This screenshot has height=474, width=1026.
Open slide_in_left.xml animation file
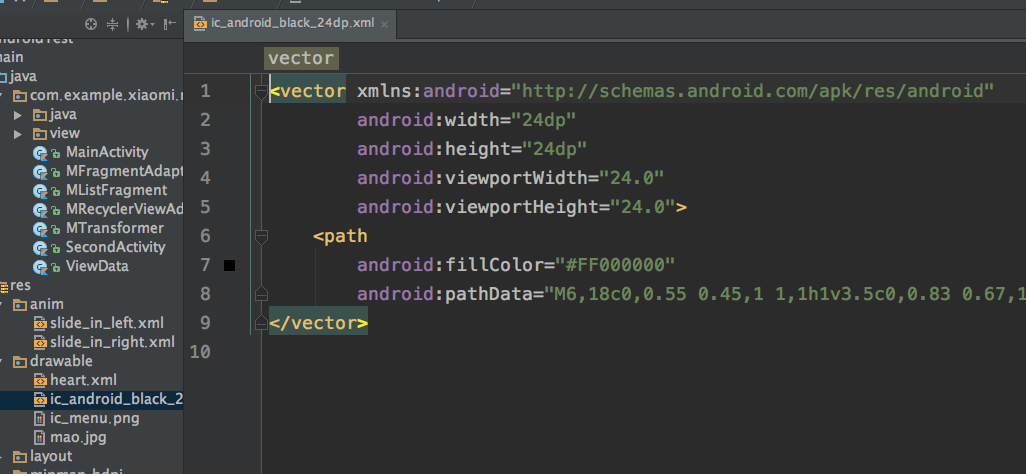[x=106, y=323]
